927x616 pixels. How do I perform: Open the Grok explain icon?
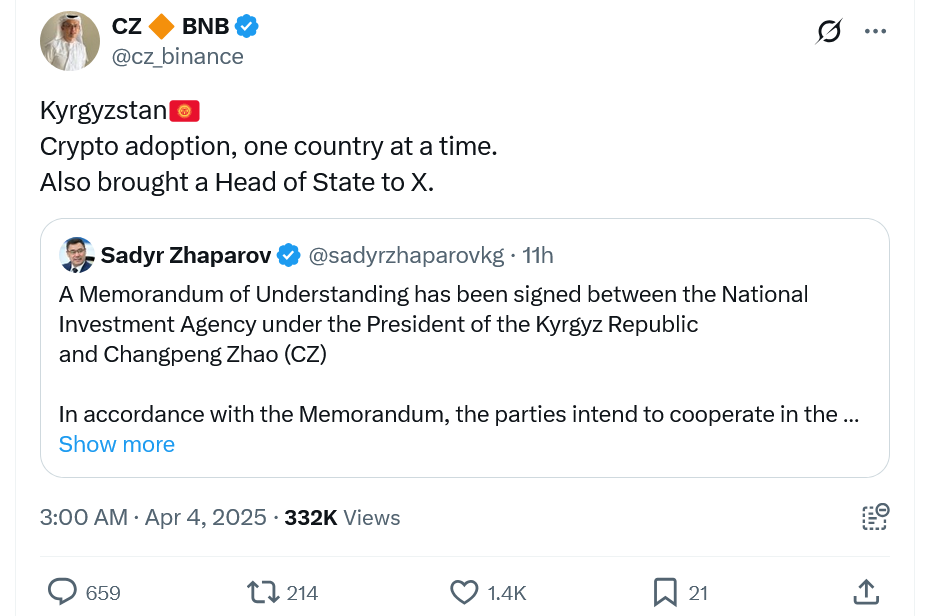pyautogui.click(x=829, y=32)
